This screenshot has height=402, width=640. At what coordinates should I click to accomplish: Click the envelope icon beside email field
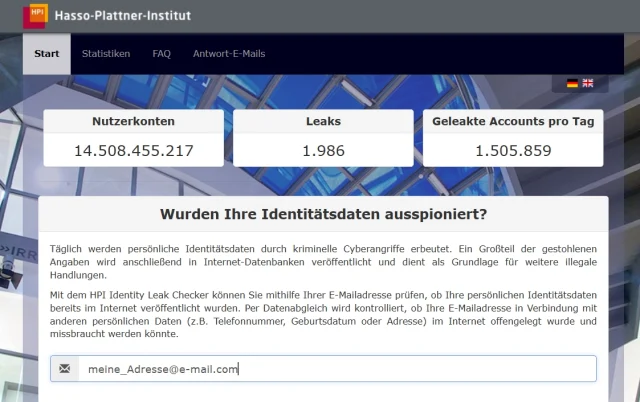[64, 369]
